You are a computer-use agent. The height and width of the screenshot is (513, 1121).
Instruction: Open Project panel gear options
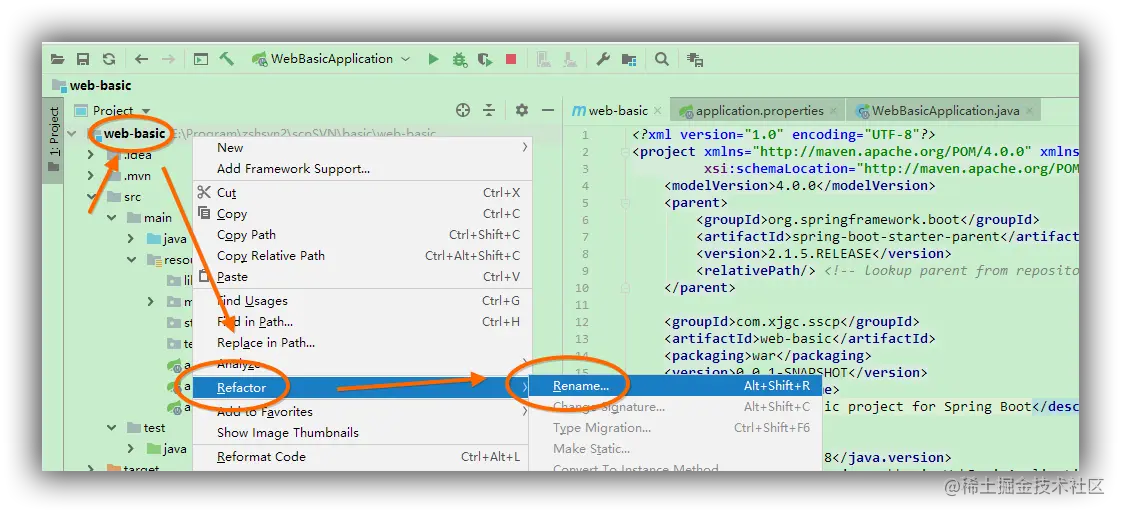click(522, 110)
